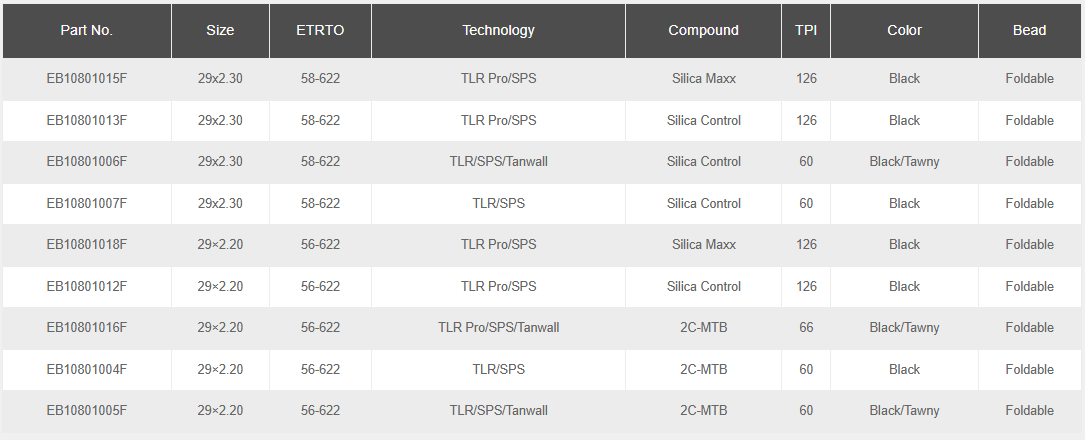Select the Bead column header
The width and height of the screenshot is (1085, 440).
(x=1029, y=30)
